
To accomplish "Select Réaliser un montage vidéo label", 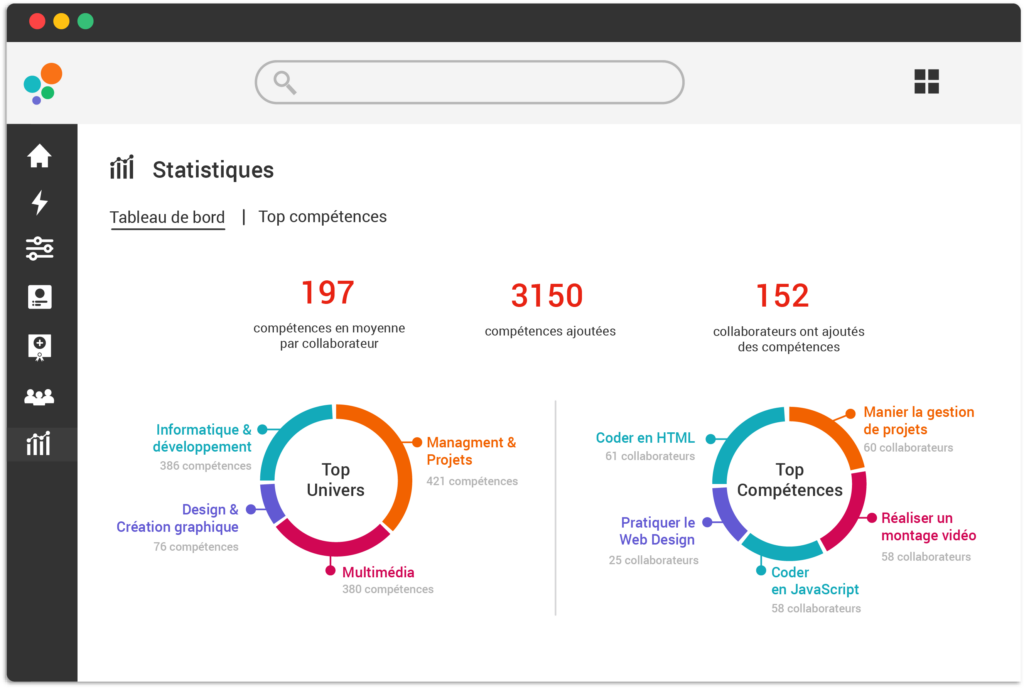I will [929, 527].
